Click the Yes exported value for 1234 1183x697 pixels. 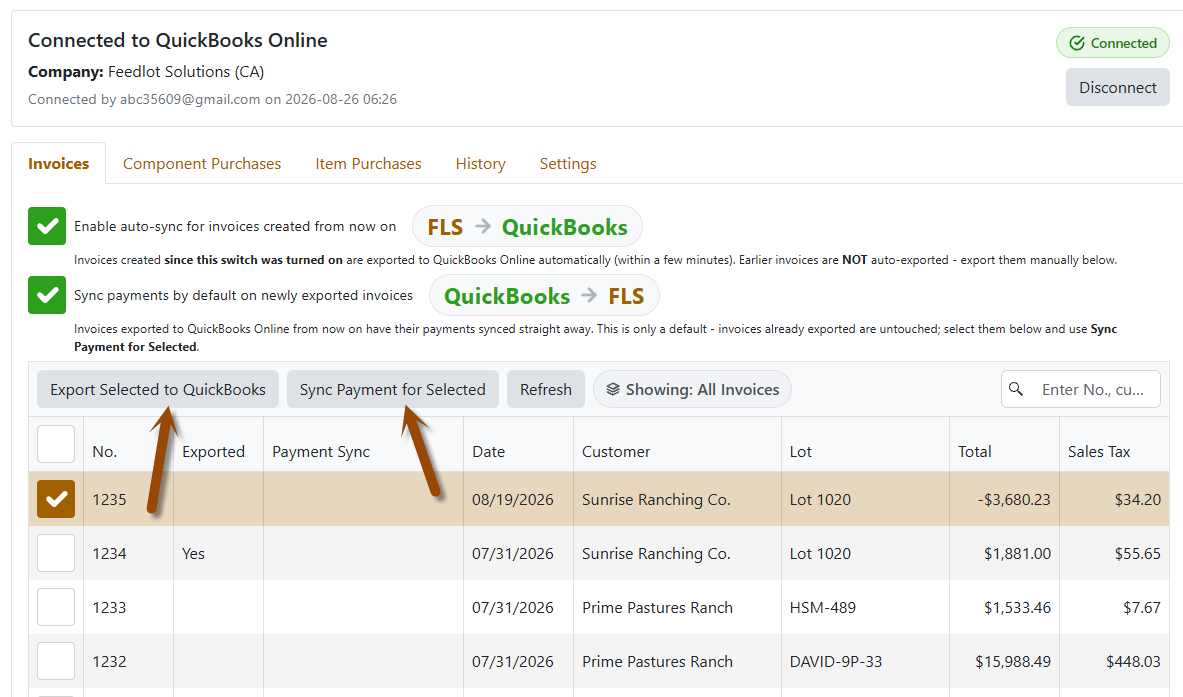click(193, 553)
